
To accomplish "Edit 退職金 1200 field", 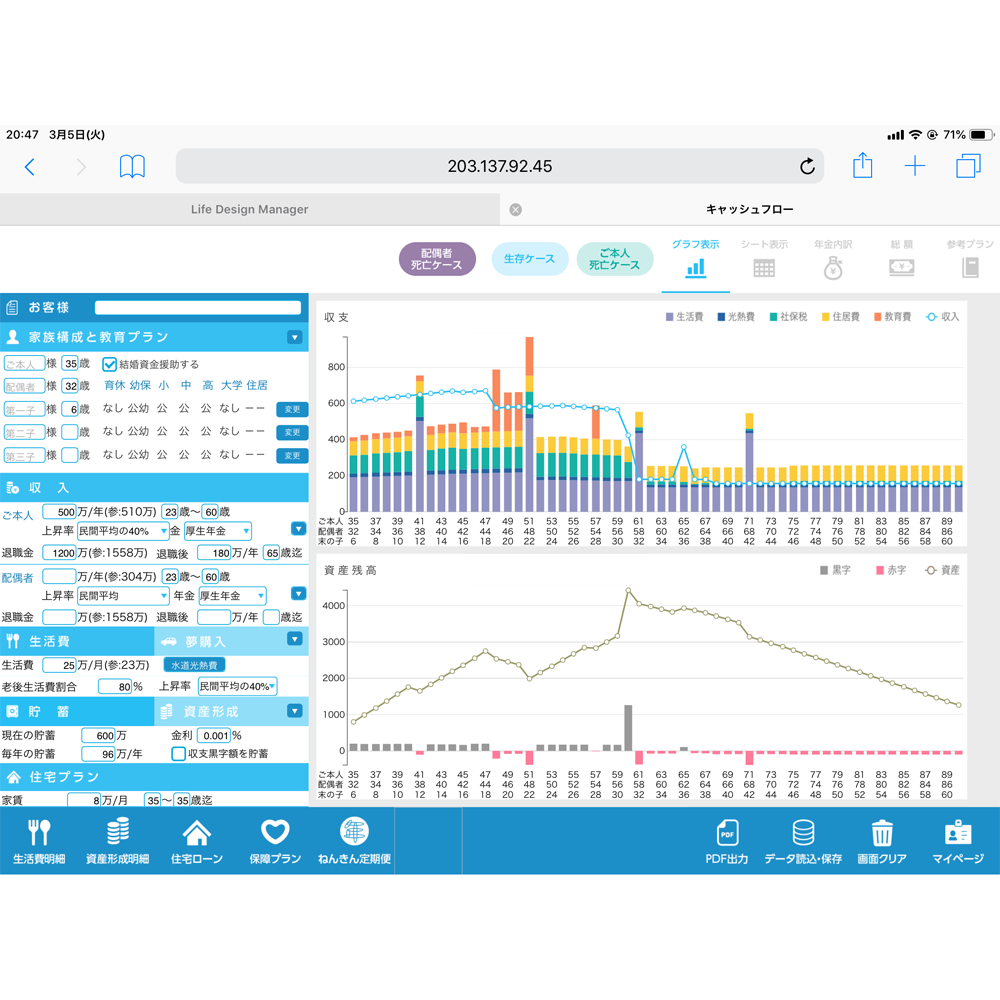I will coord(59,552).
